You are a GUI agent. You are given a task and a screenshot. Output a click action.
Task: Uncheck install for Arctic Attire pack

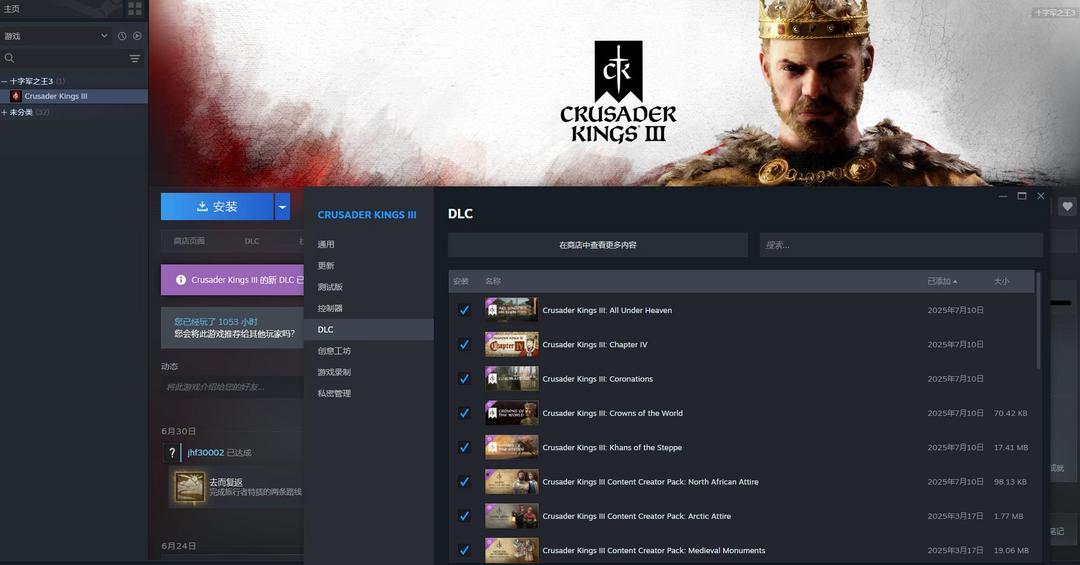pyautogui.click(x=464, y=516)
